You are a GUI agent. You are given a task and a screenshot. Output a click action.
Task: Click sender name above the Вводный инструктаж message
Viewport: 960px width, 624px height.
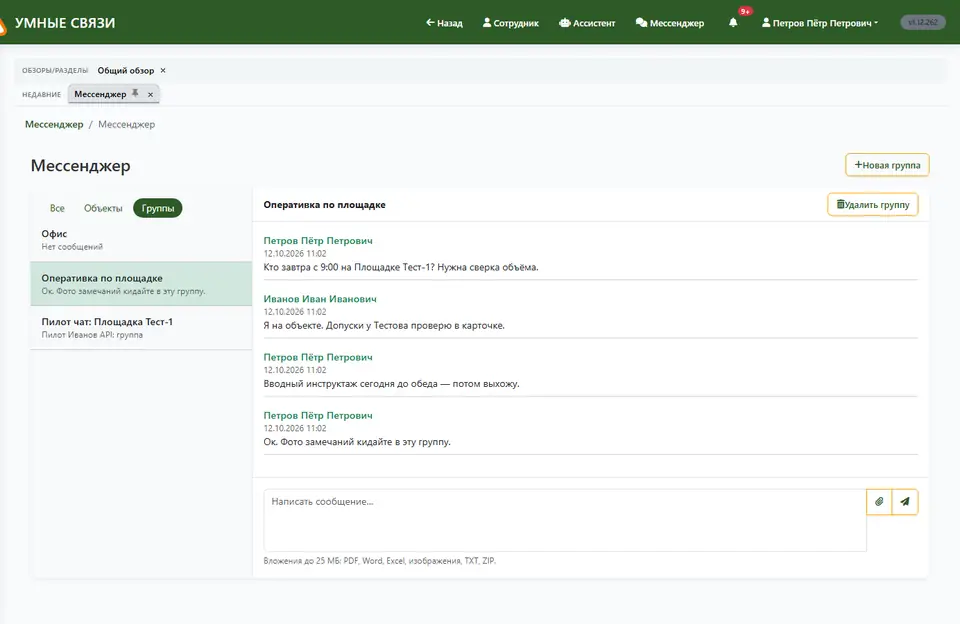point(318,357)
